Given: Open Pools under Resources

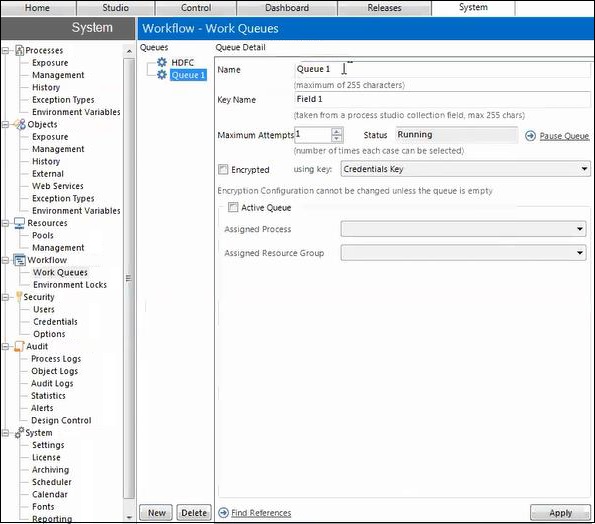Looking at the screenshot, I should (x=43, y=235).
